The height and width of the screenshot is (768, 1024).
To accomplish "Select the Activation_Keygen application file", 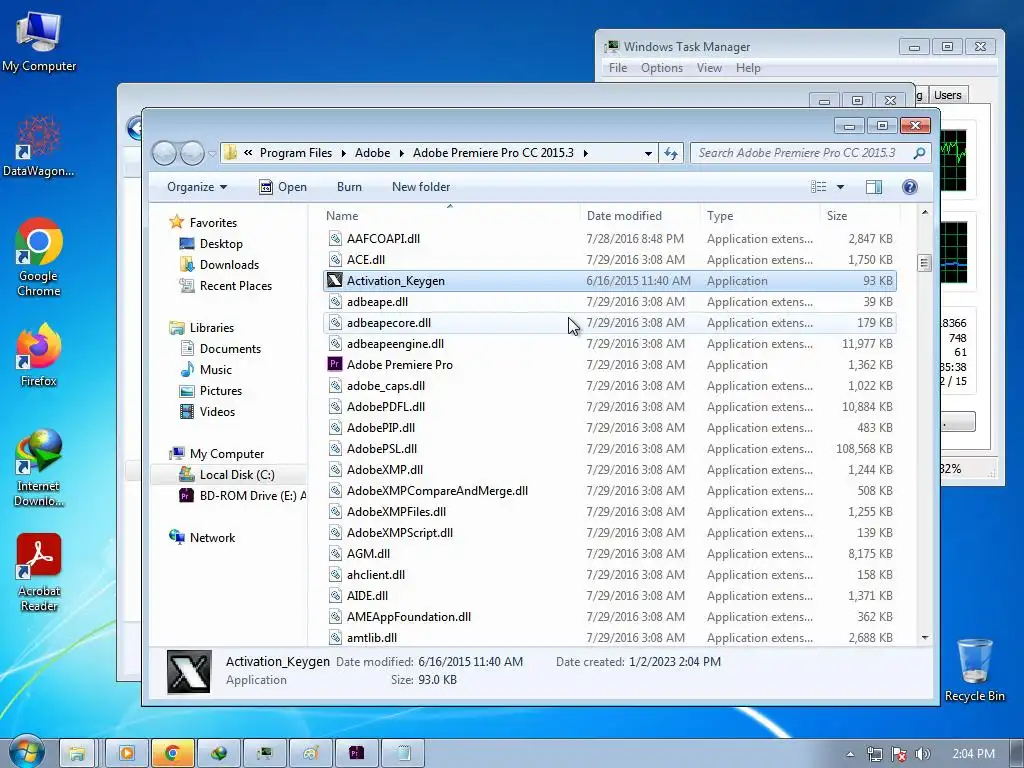I will point(610,281).
